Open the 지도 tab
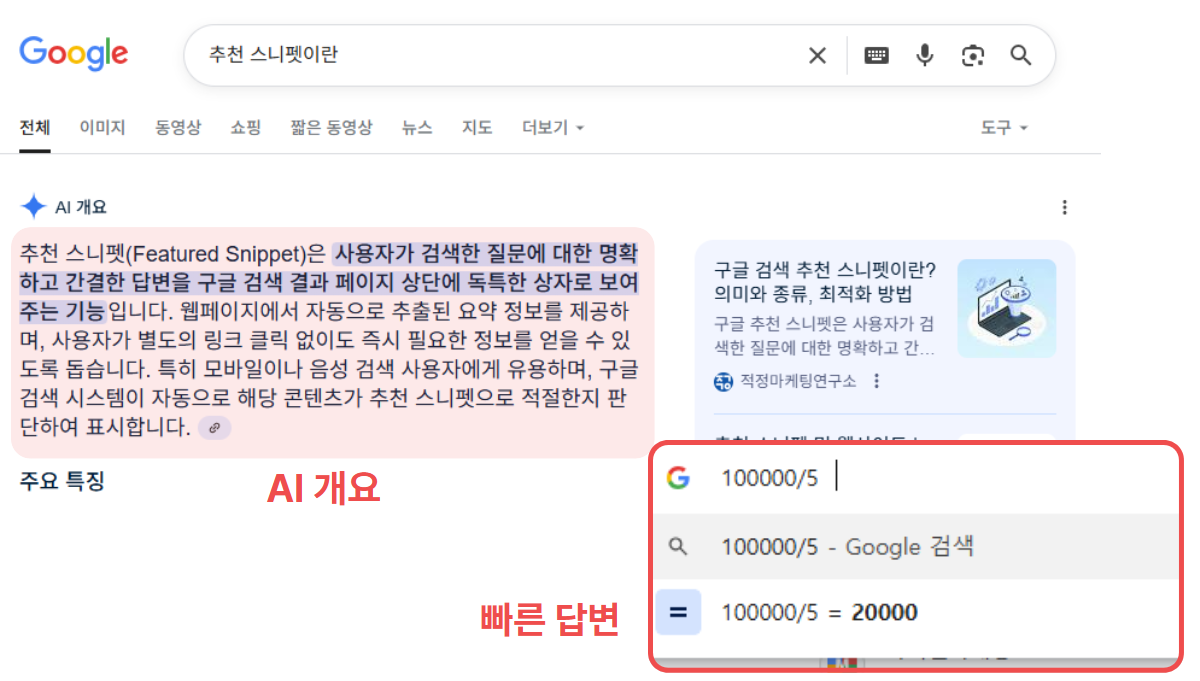Screen dimensions: 1200x681 [x=477, y=128]
